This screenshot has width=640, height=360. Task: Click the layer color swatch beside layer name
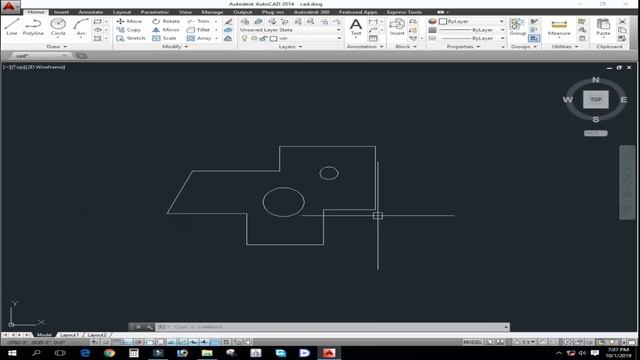[x=273, y=38]
